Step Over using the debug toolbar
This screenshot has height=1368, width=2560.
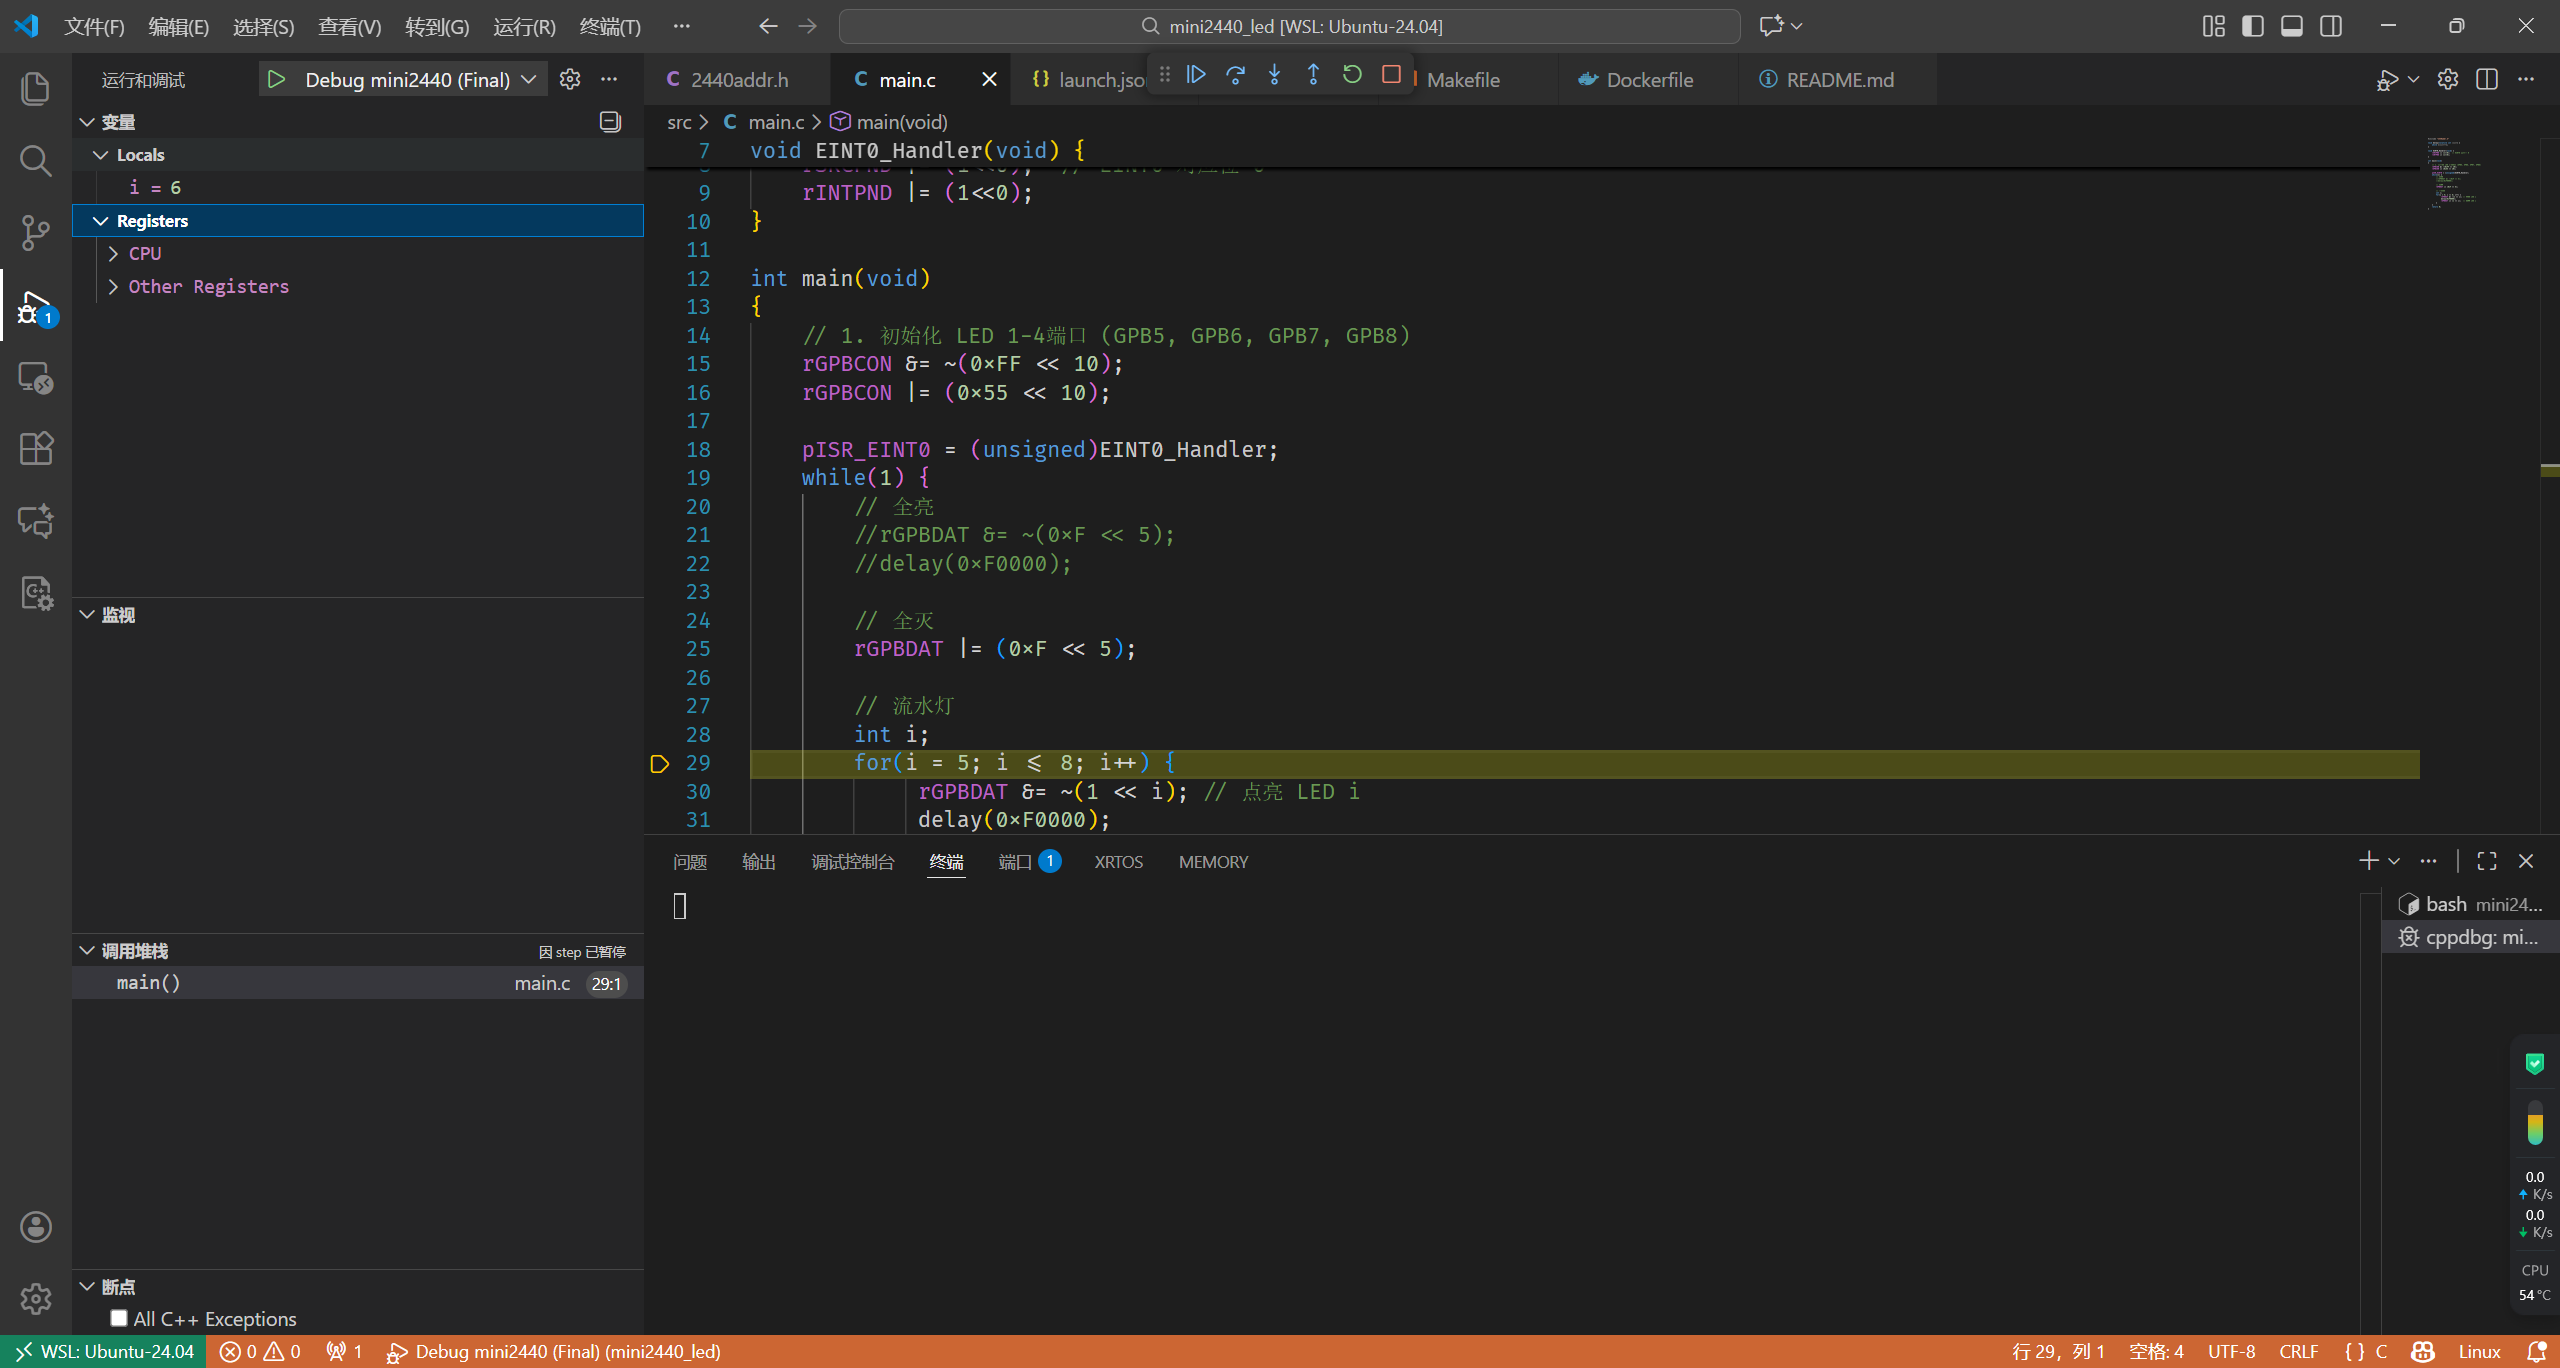point(1235,75)
